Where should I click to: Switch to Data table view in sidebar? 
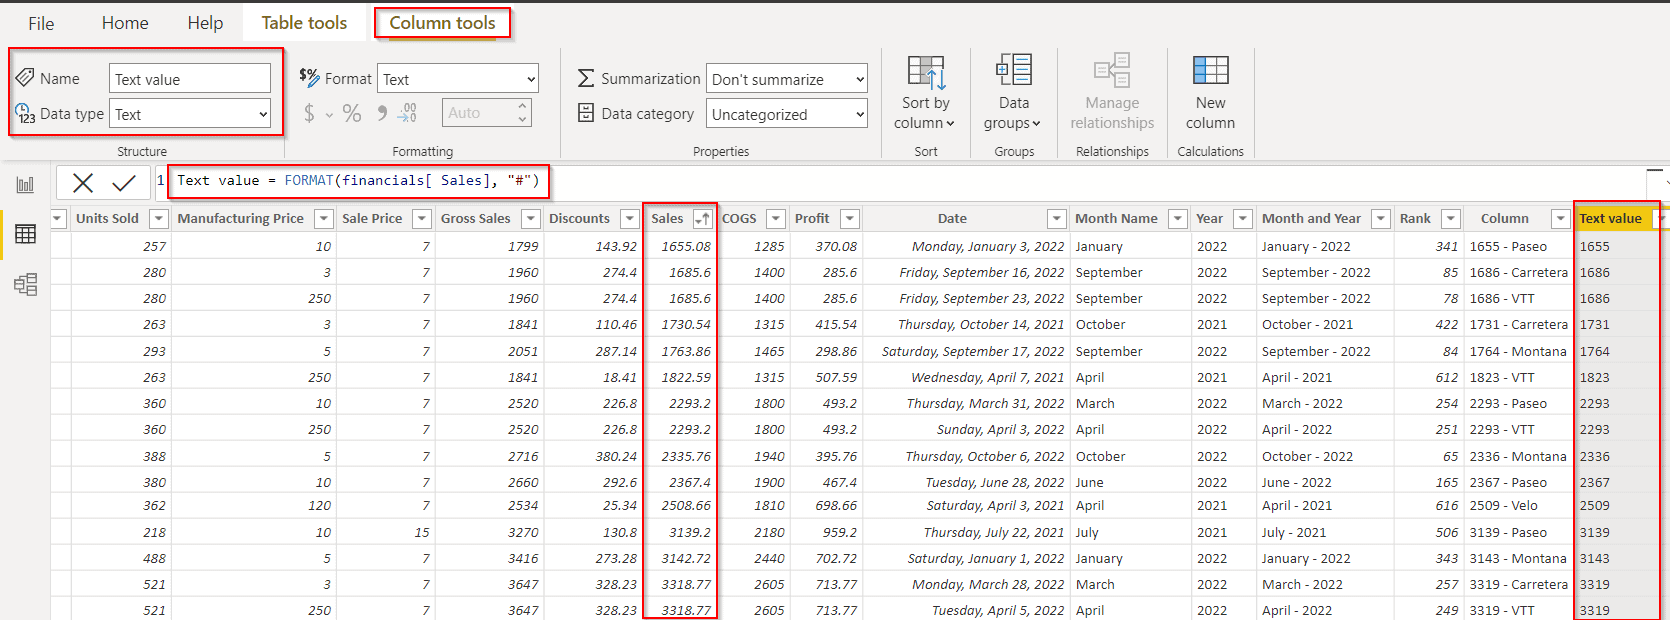coord(25,234)
